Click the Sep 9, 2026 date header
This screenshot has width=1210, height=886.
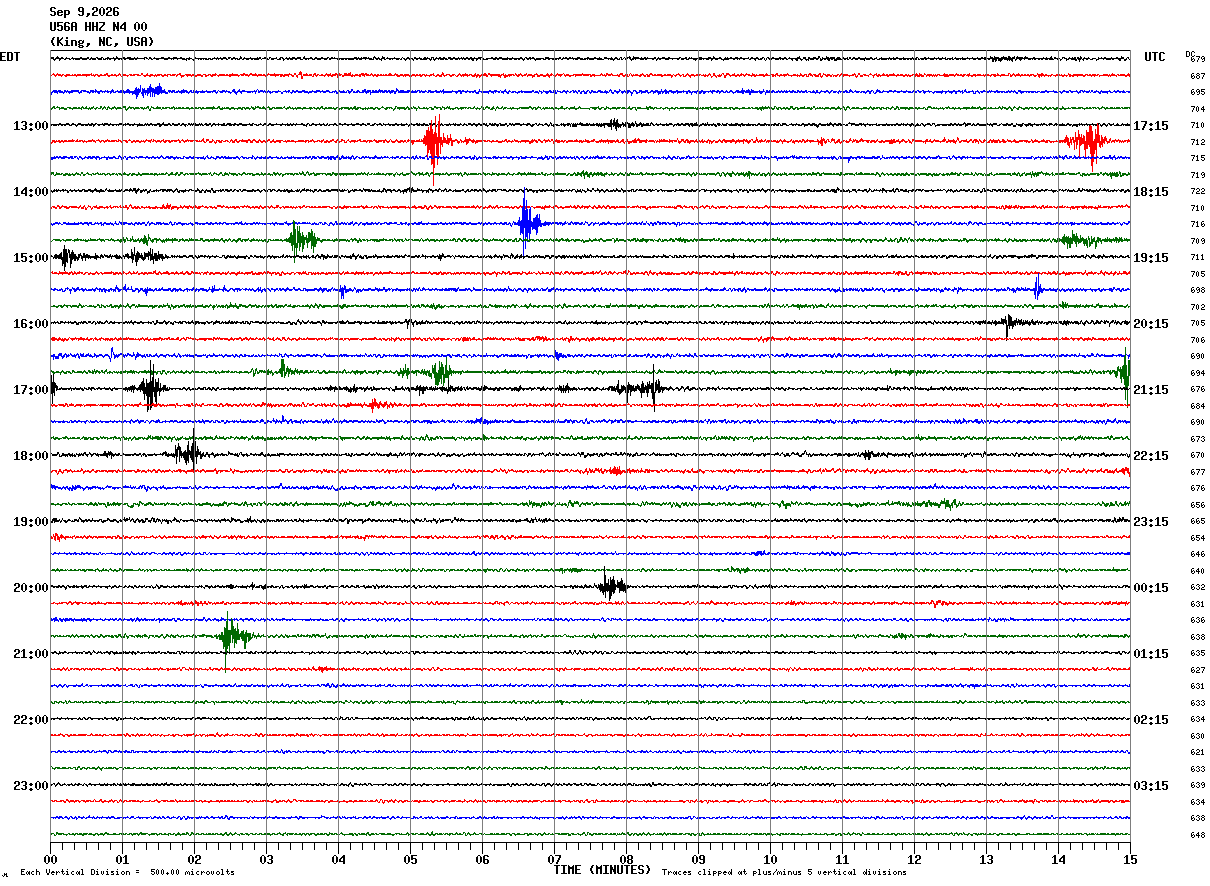[x=84, y=12]
